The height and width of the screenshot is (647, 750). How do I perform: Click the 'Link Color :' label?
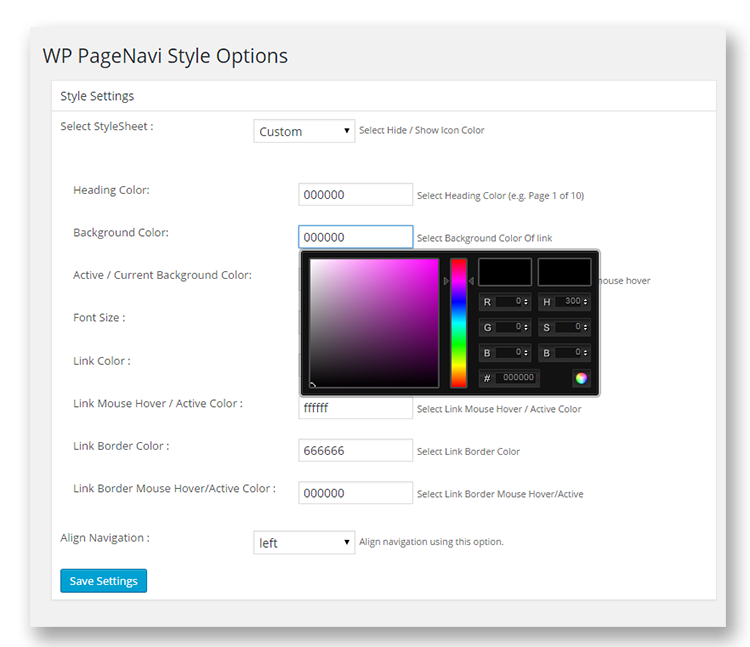pyautogui.click(x=101, y=361)
